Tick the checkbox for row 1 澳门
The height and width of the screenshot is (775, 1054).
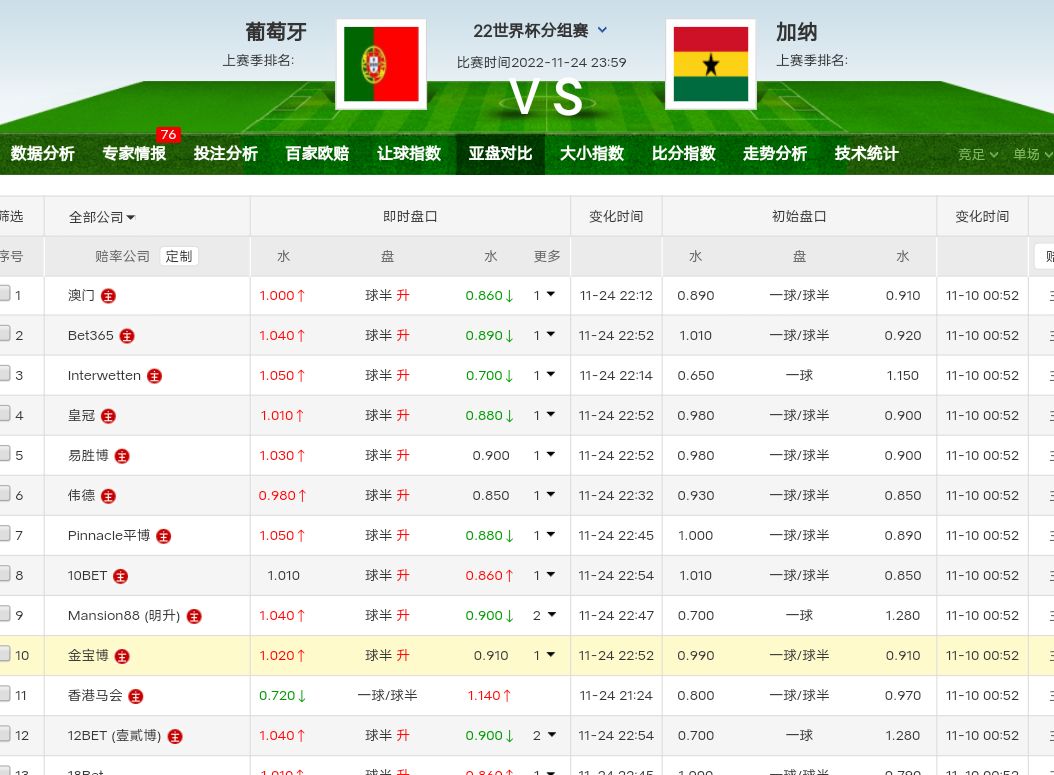tap(4, 294)
